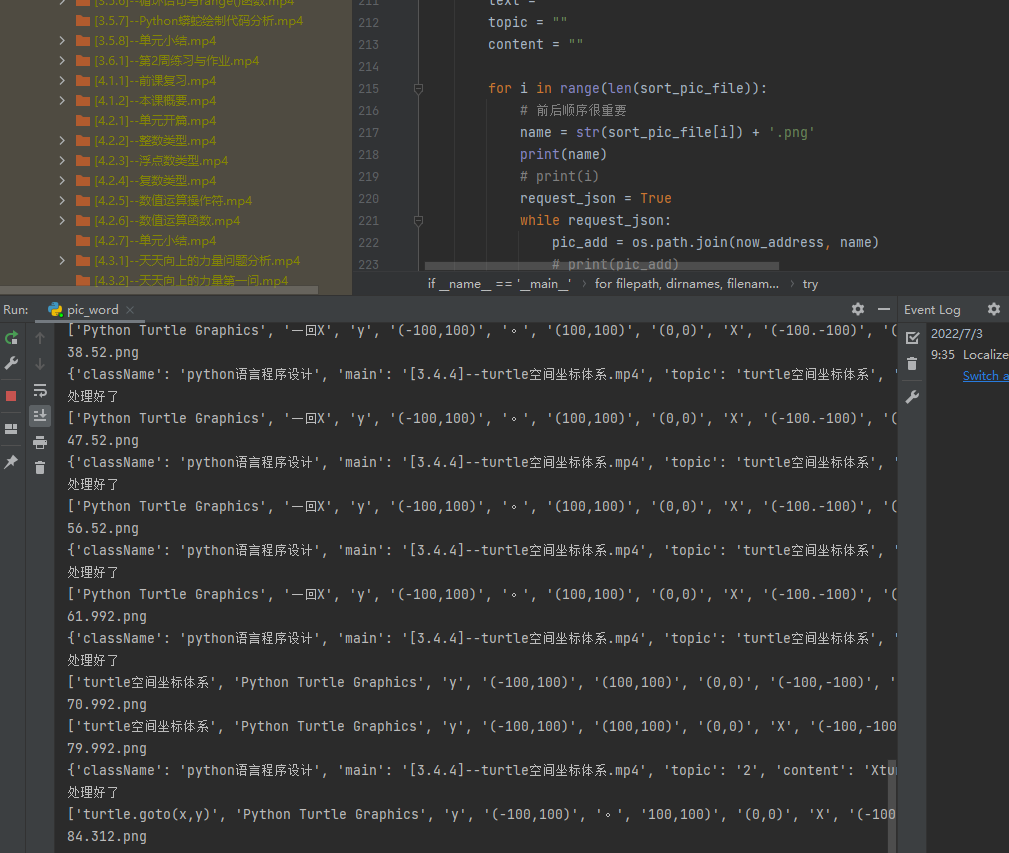Screen dimensions: 1009x853
Task: Click the 79.992.png console output line
Action: coord(107,749)
